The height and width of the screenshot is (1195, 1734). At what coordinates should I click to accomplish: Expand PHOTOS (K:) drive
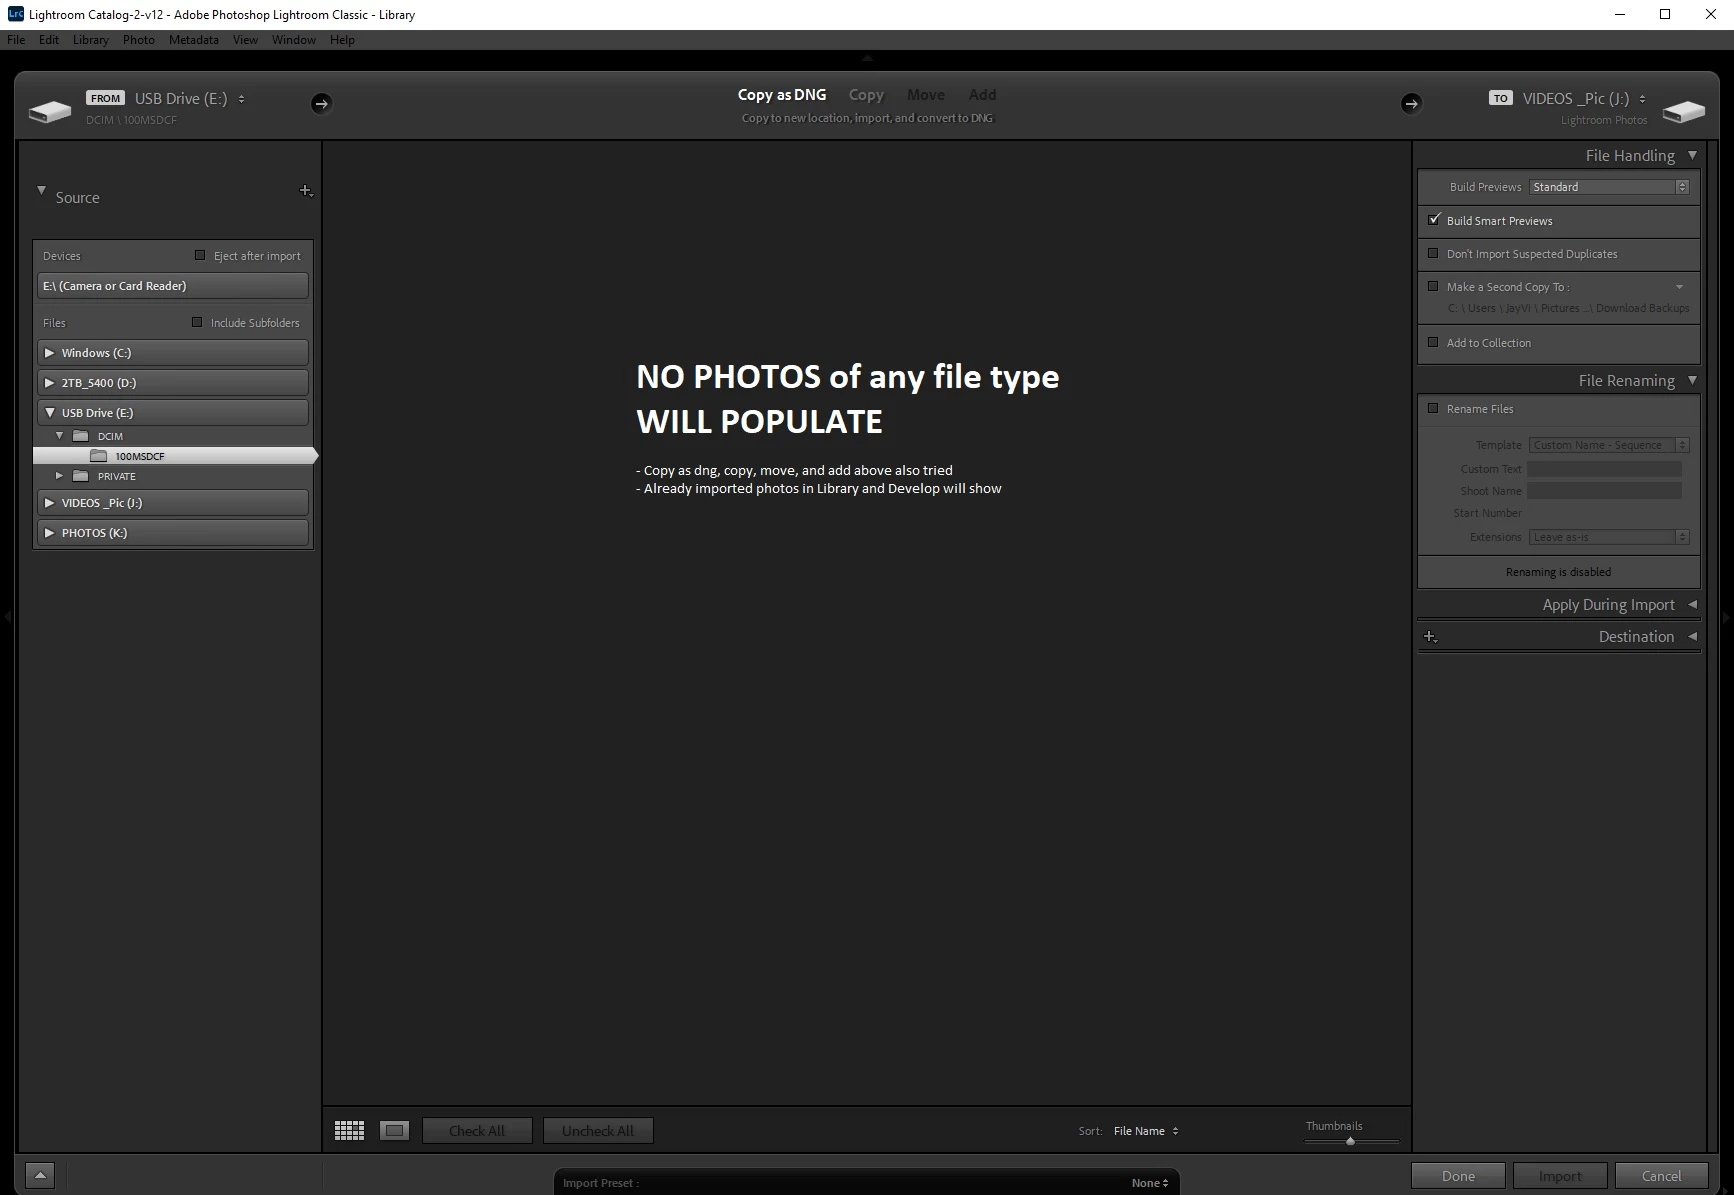point(49,533)
